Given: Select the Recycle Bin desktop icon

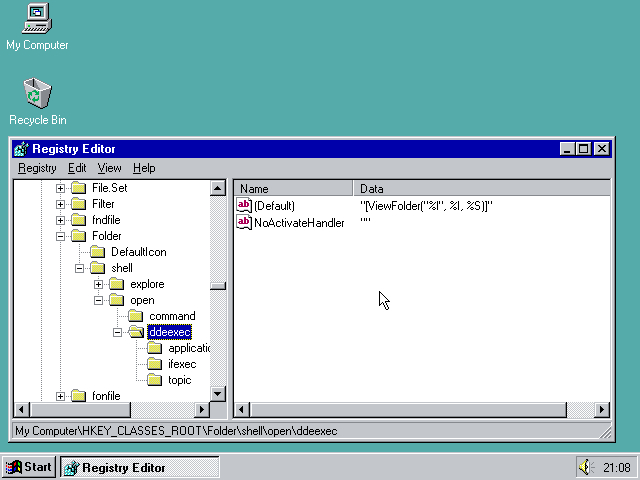Looking at the screenshot, I should click(x=37, y=93).
